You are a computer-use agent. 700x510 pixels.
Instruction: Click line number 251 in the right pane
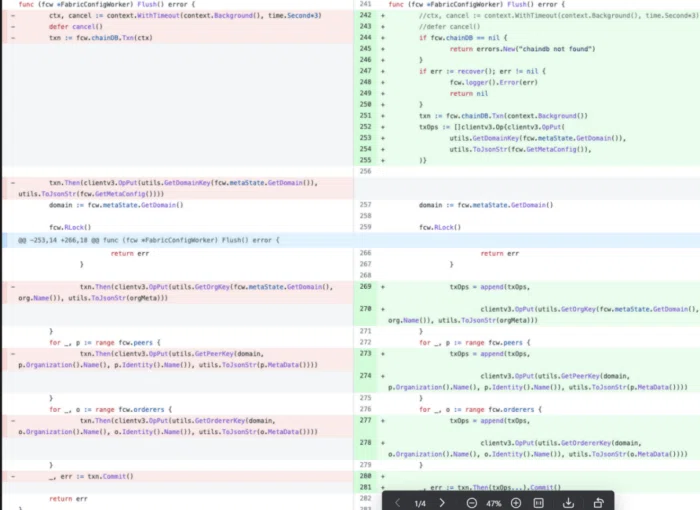pos(366,116)
